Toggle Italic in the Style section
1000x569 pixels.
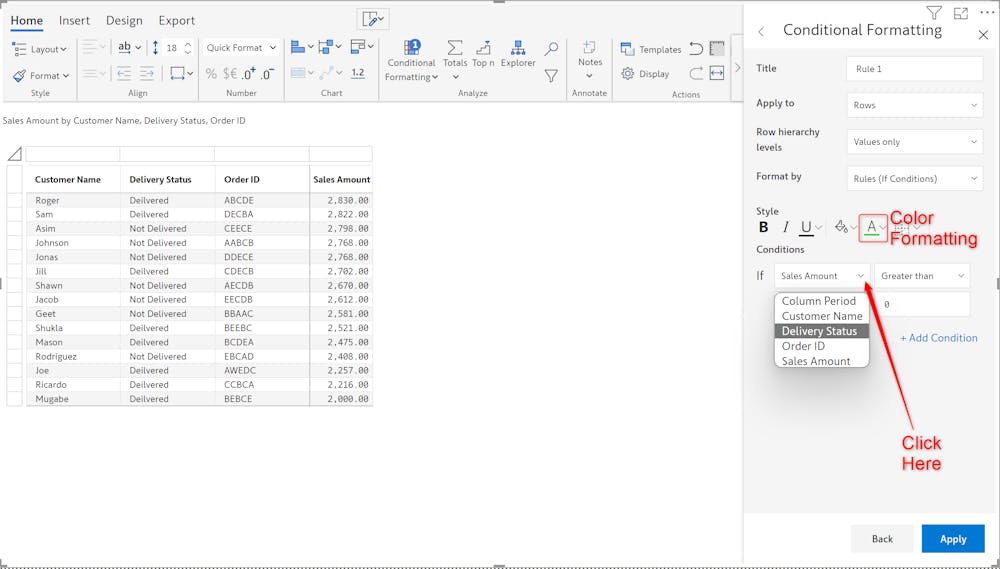point(786,227)
